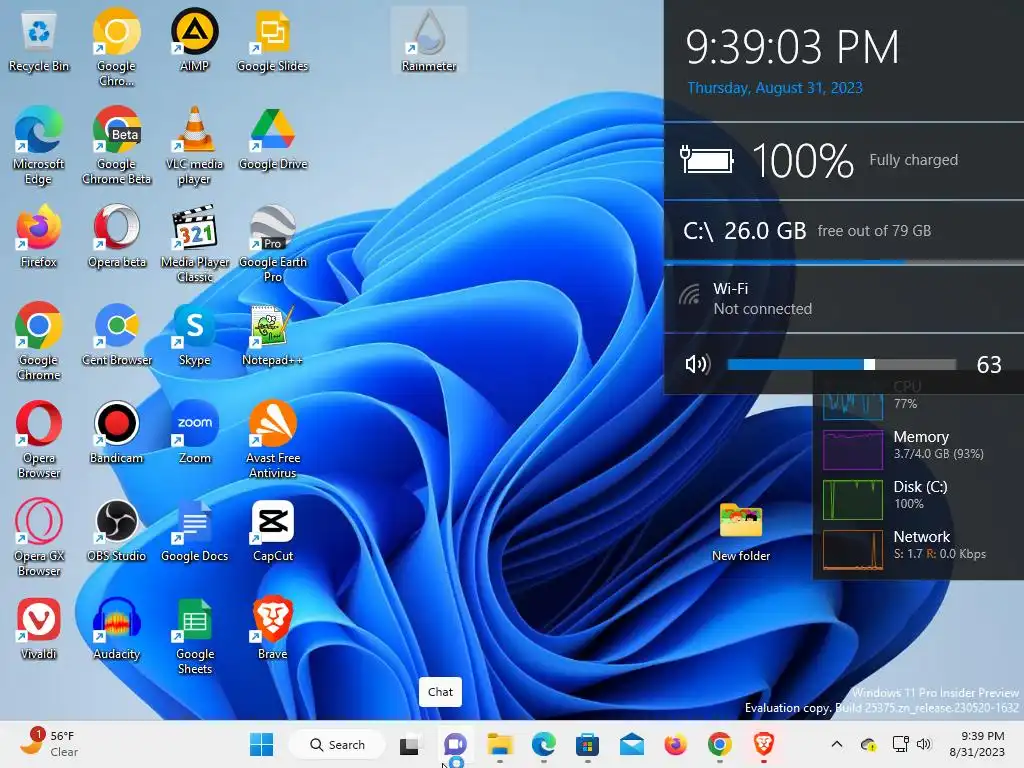This screenshot has height=768, width=1024.
Task: Open the Opera Browser desktop icon
Action: pyautogui.click(x=39, y=441)
